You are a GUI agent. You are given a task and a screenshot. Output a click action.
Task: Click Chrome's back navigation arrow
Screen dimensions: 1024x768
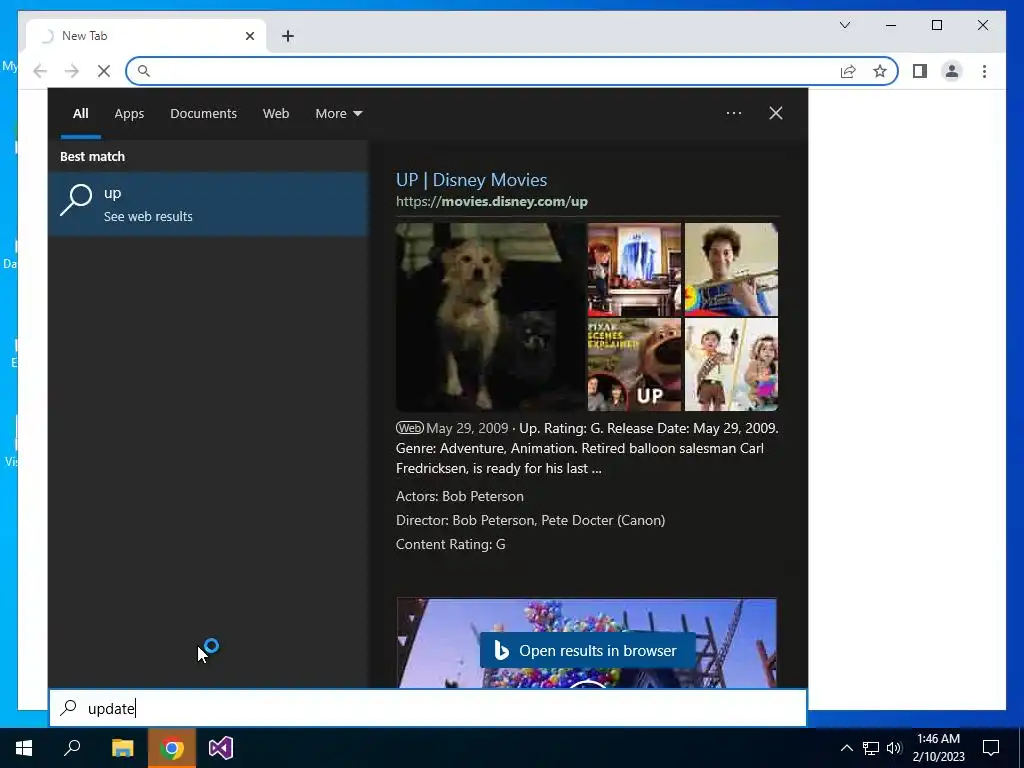(x=40, y=71)
